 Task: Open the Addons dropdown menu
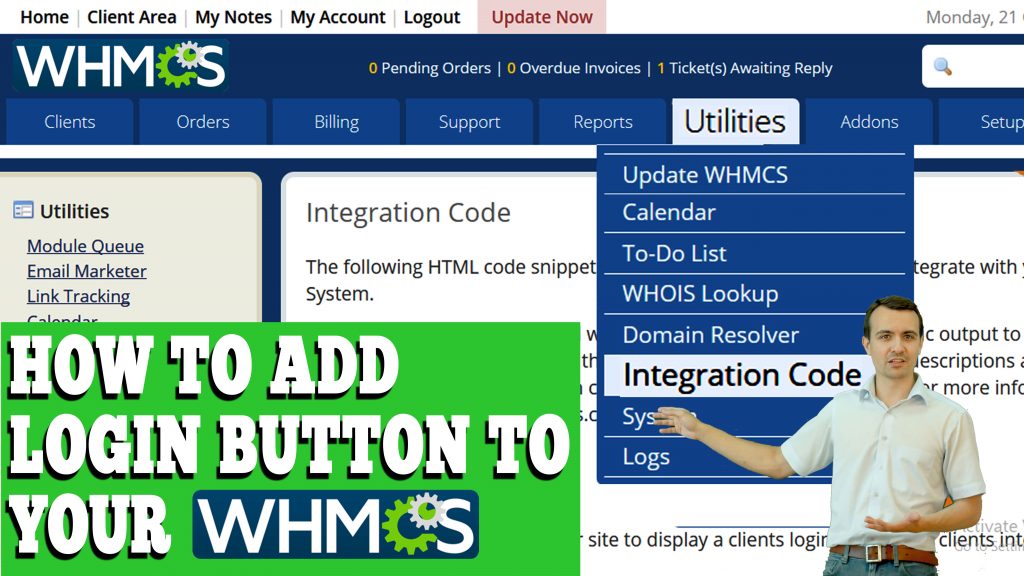[x=868, y=121]
